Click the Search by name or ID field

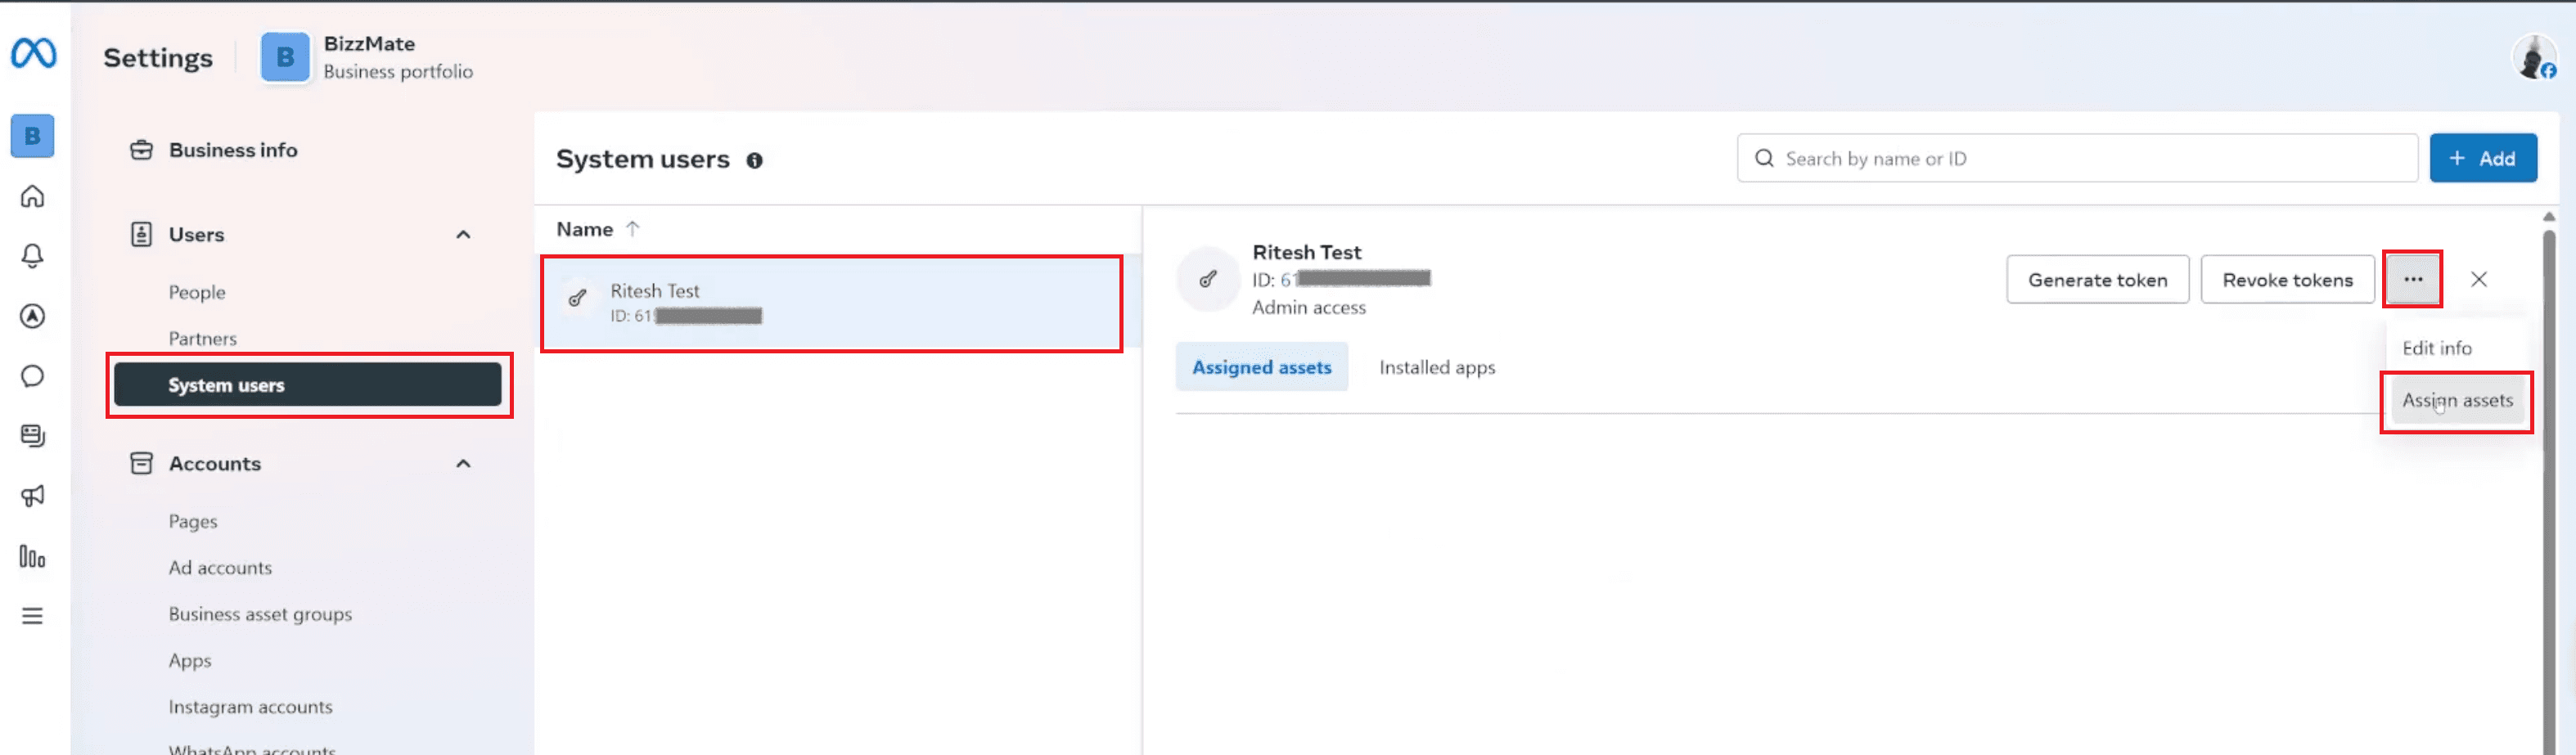coord(2077,158)
